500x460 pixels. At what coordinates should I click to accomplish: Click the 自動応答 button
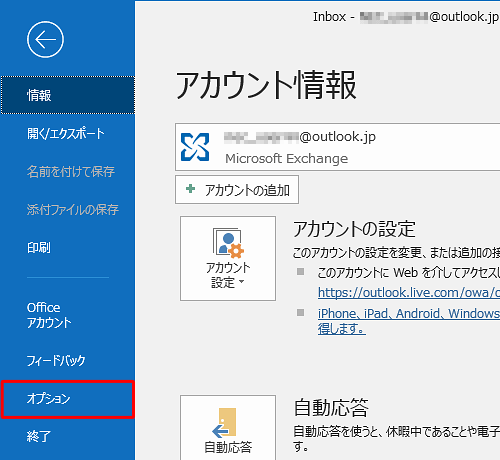228,428
